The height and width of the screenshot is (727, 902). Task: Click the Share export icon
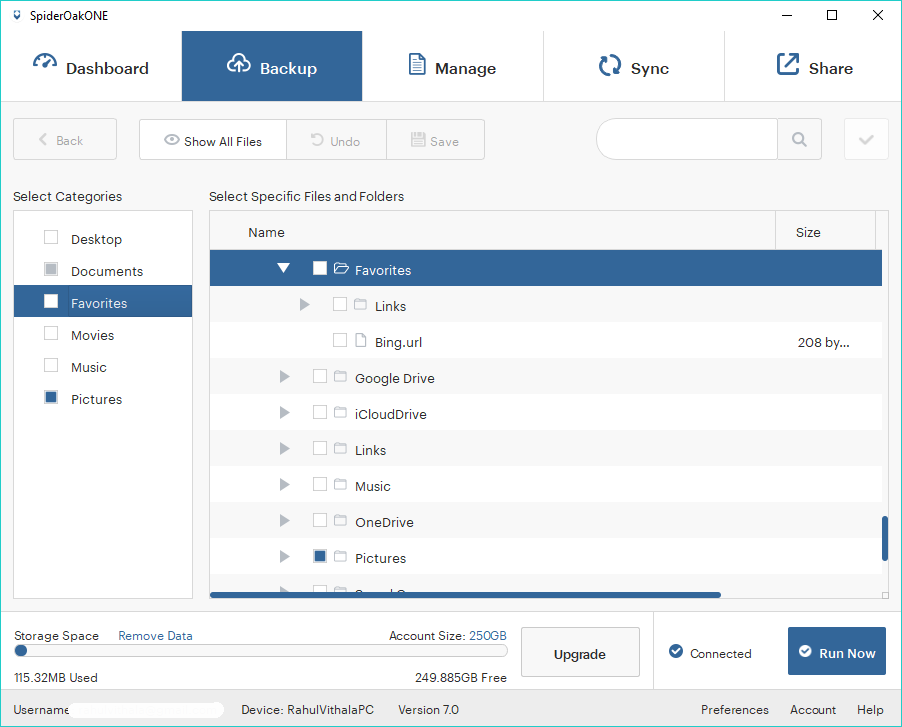tap(788, 64)
